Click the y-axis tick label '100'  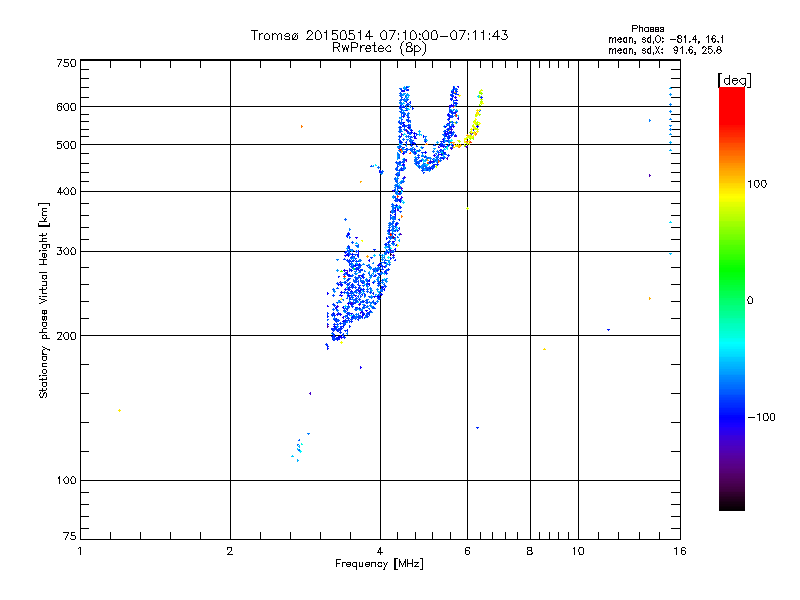66,480
